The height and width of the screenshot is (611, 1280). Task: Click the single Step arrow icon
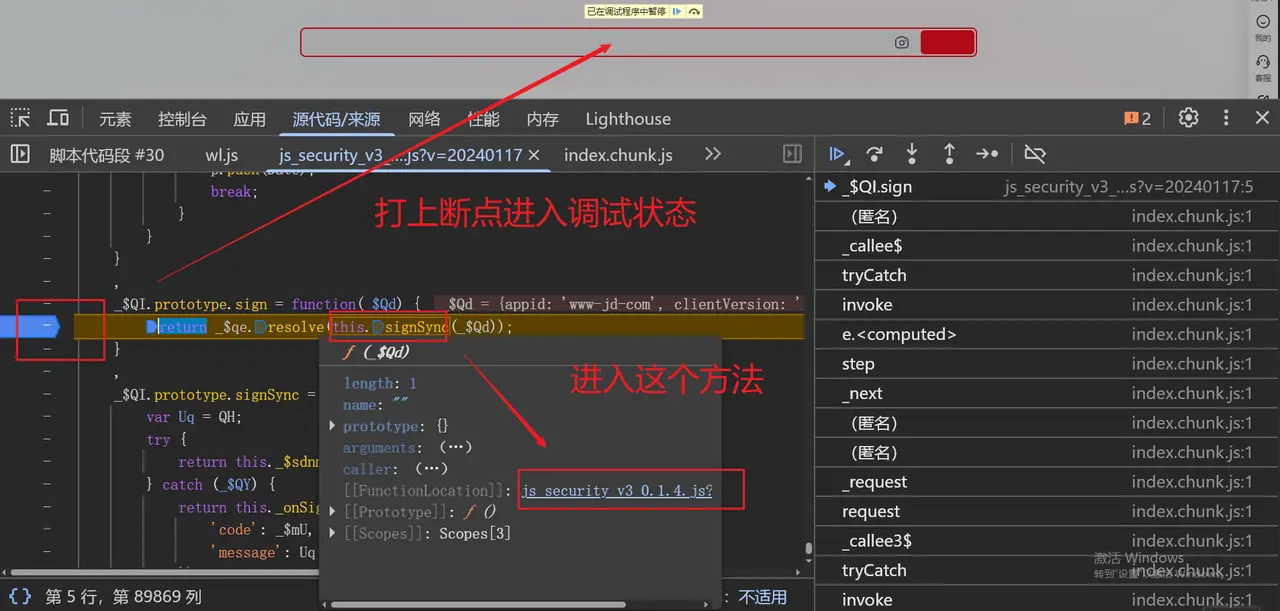click(x=987, y=154)
